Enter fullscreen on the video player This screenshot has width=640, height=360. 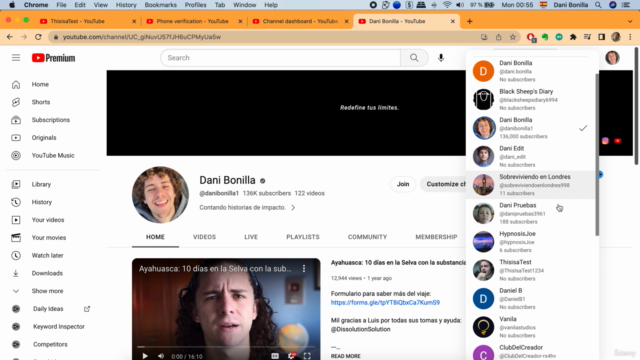point(307,356)
